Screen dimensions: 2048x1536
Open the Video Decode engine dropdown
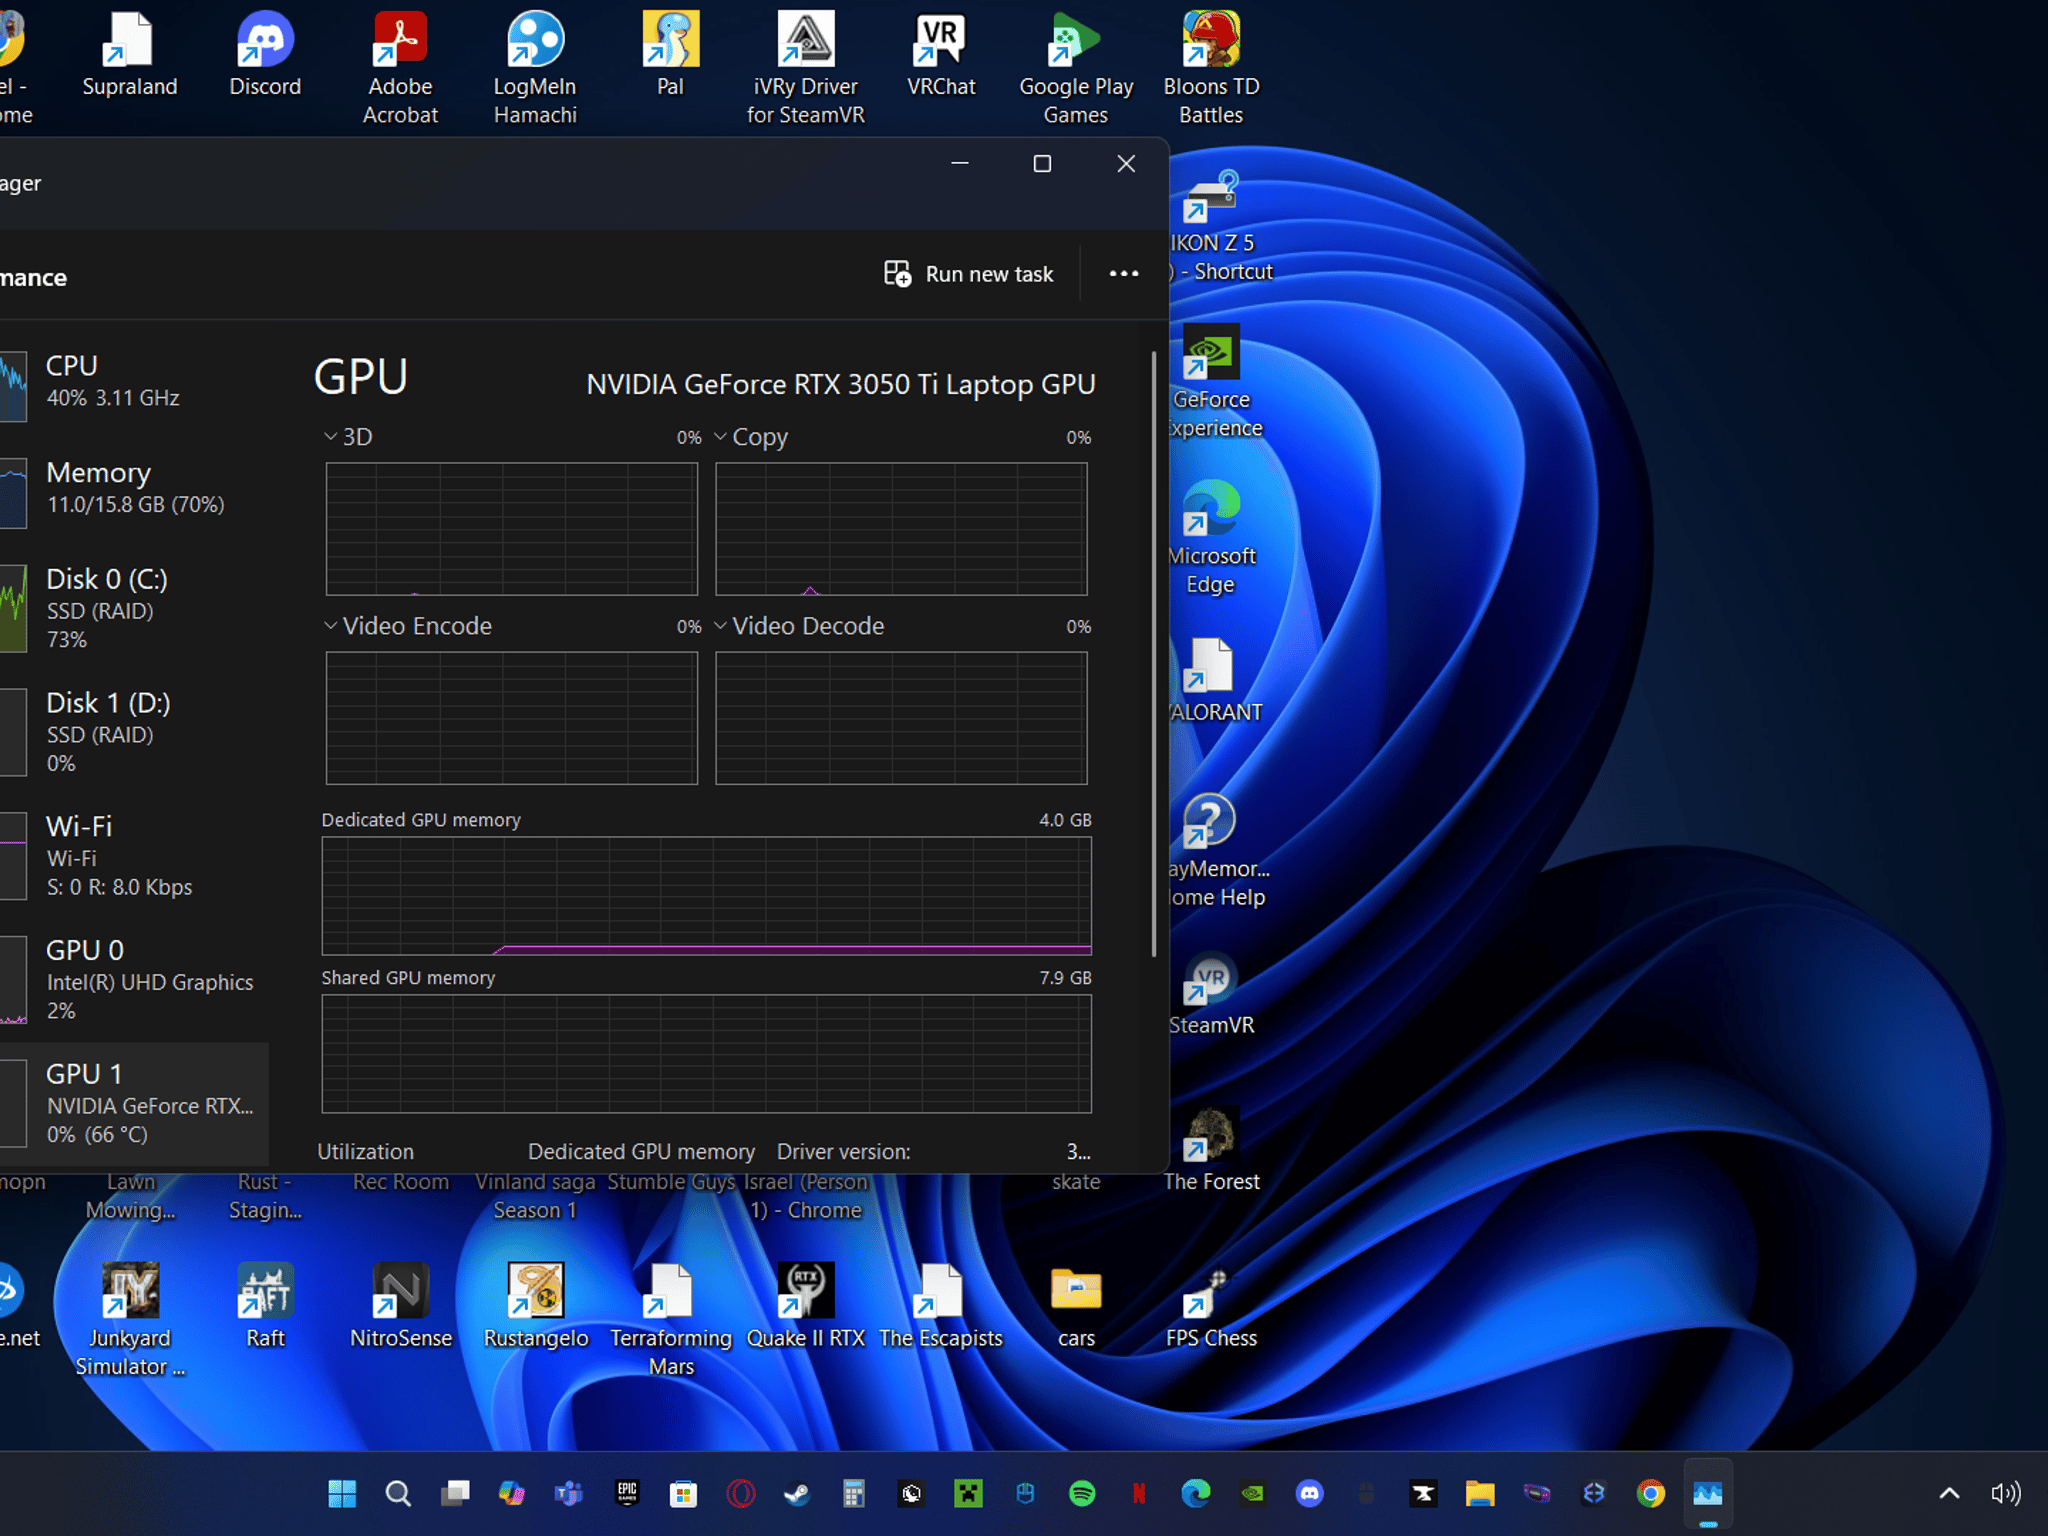coord(799,626)
